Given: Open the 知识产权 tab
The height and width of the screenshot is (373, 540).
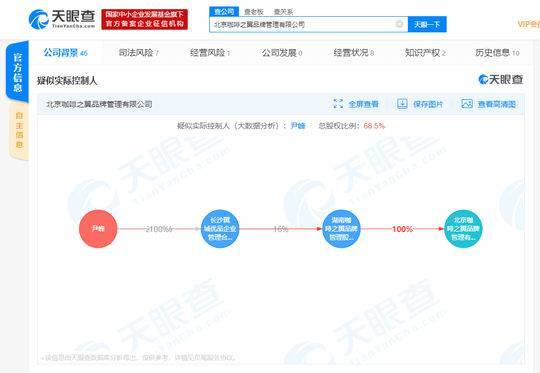Looking at the screenshot, I should click(425, 53).
